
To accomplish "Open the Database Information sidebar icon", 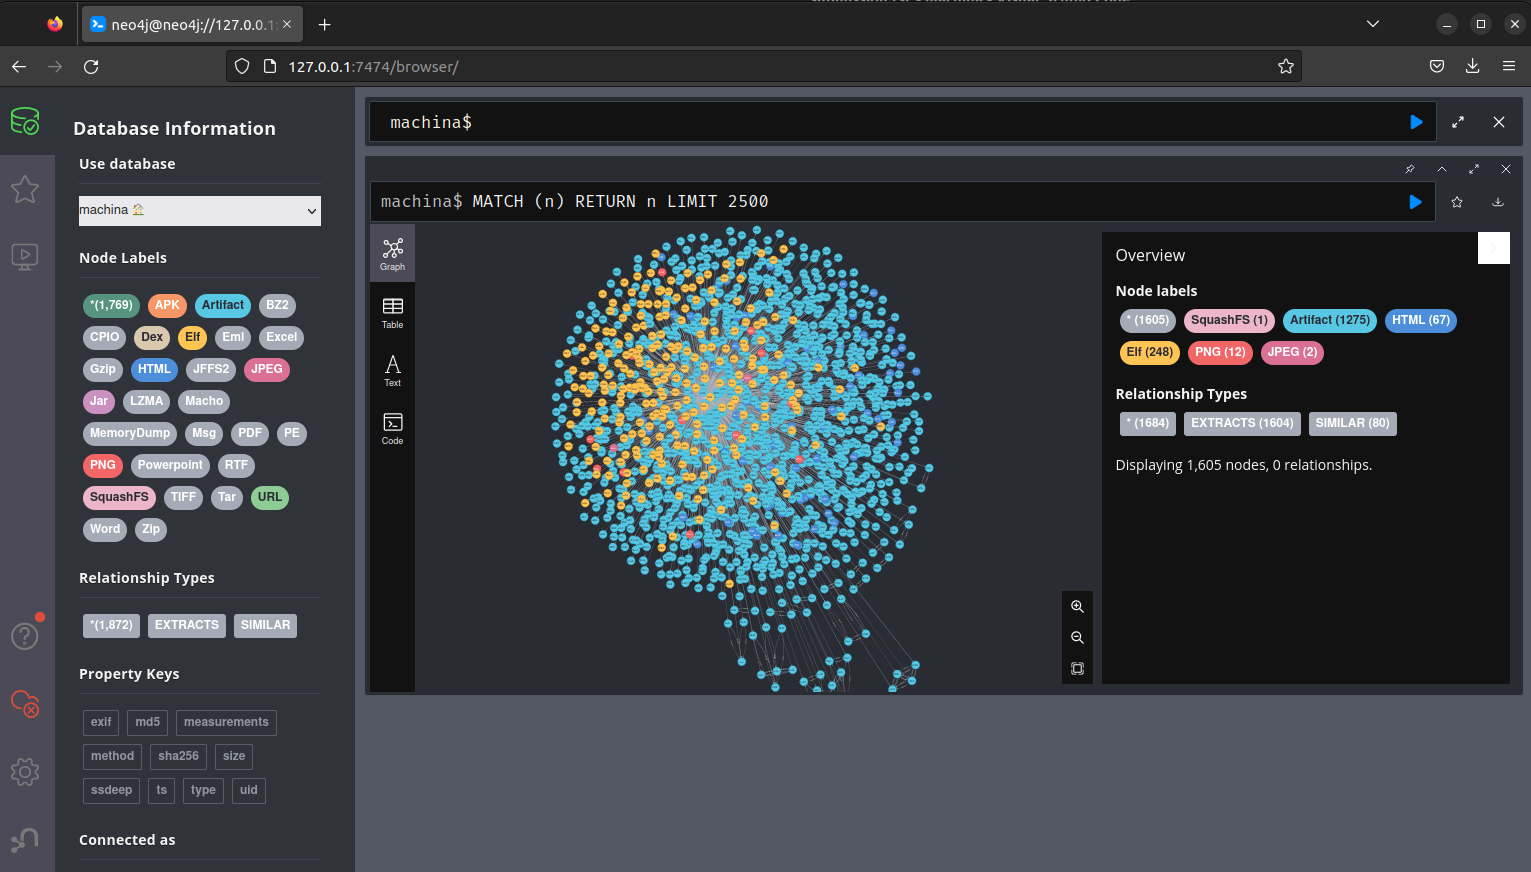I will click(x=25, y=122).
